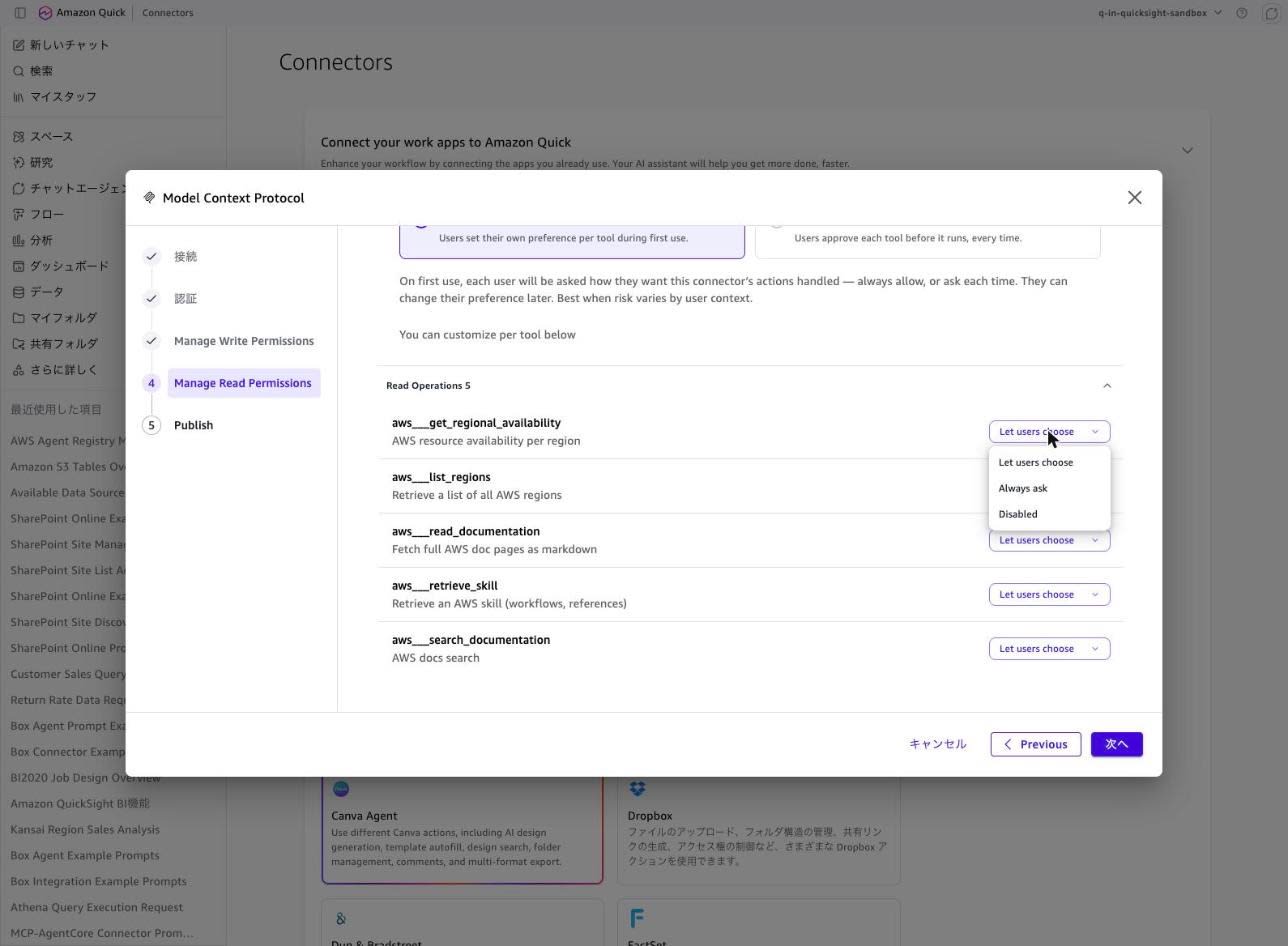Click the Previous button

tap(1035, 744)
